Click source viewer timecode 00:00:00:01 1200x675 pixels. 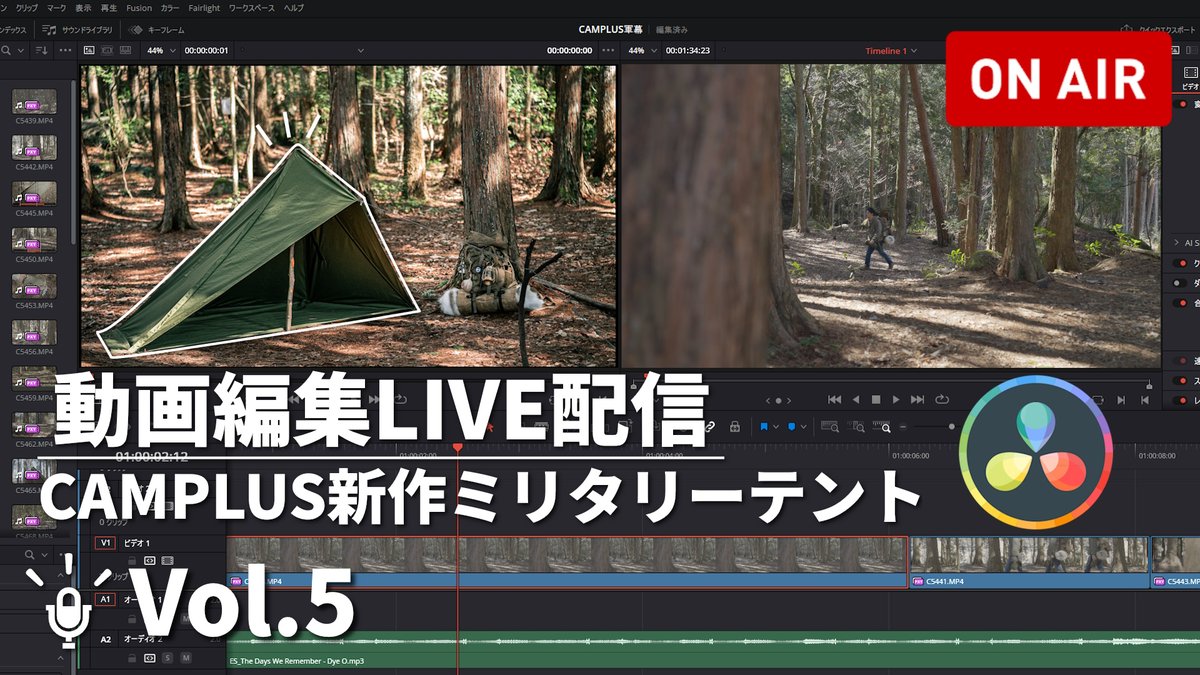coord(206,50)
